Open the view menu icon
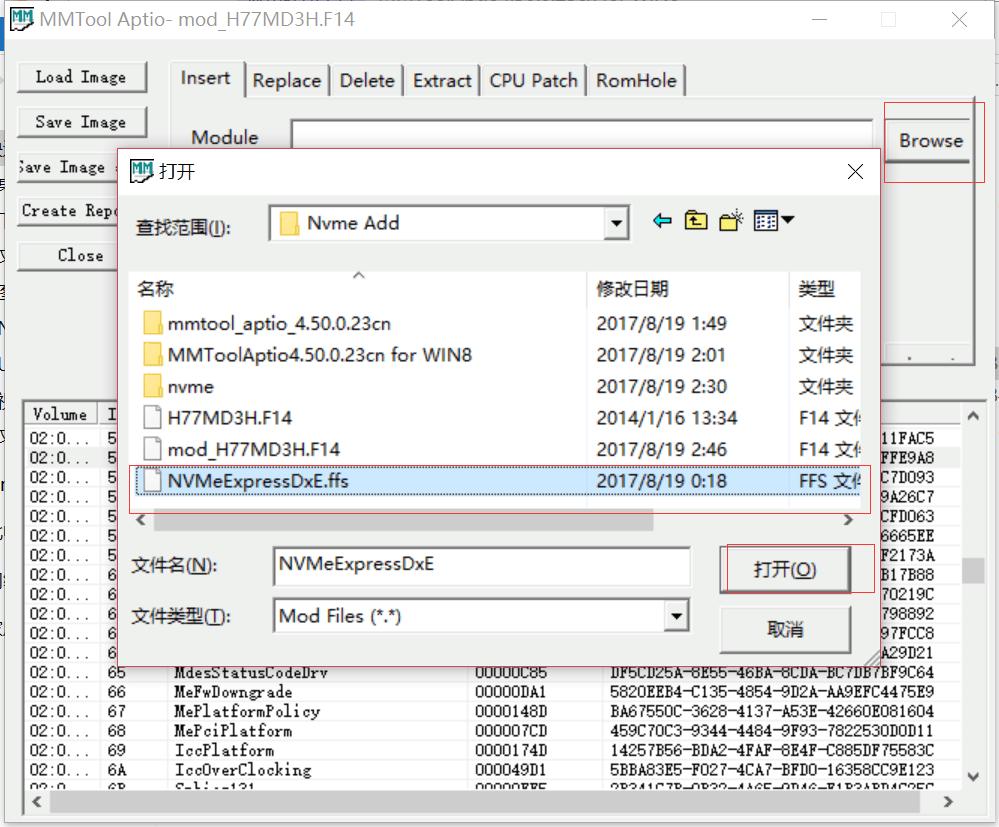The image size is (999, 827). tap(773, 221)
